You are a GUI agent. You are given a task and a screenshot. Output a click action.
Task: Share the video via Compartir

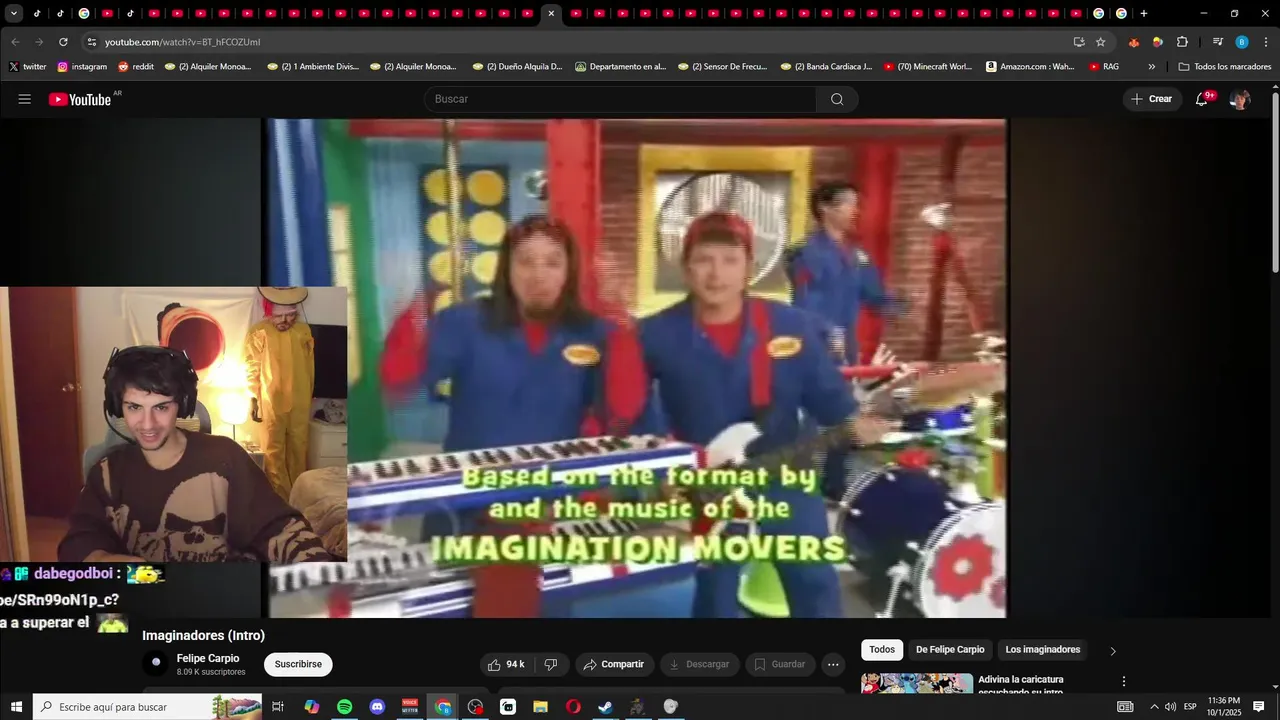pyautogui.click(x=614, y=664)
